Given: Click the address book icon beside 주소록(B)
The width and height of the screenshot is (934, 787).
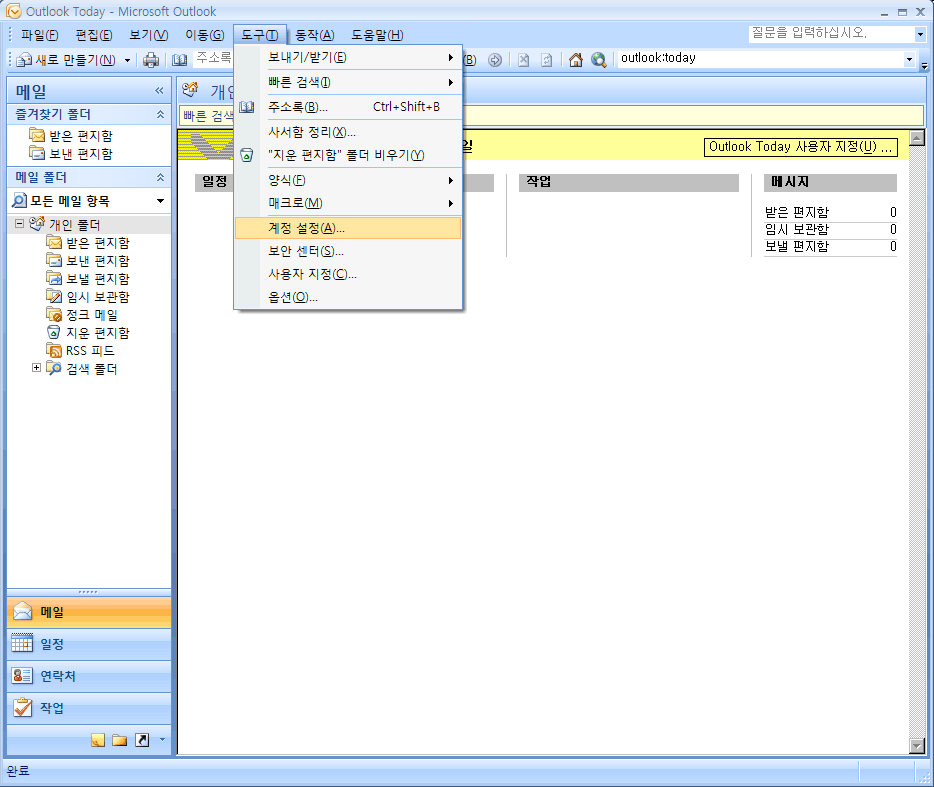Looking at the screenshot, I should coord(247,107).
